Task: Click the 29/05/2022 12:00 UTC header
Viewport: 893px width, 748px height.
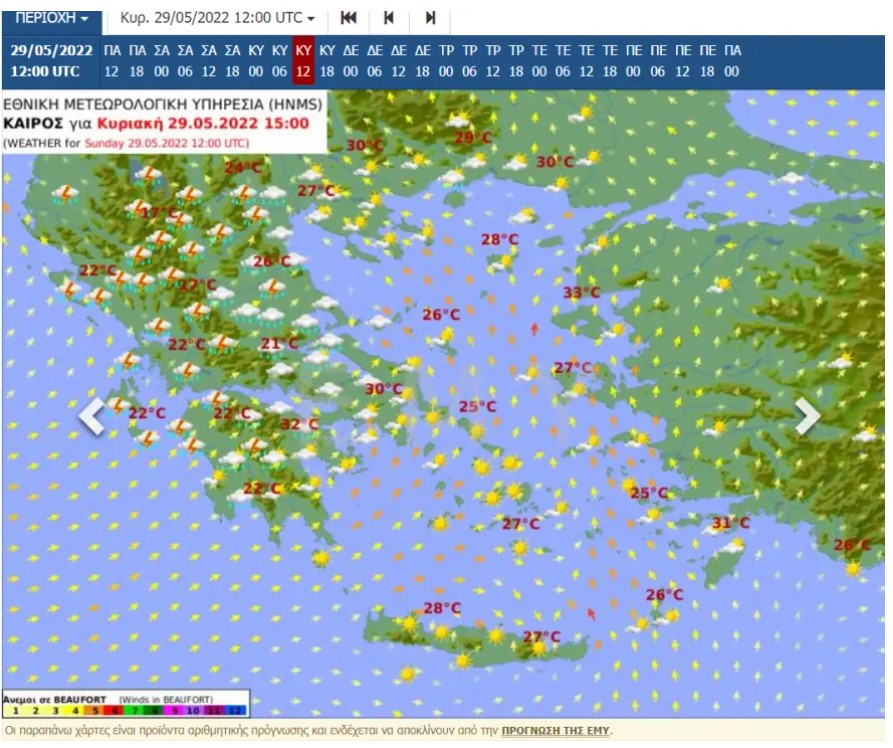Action: click(51, 61)
